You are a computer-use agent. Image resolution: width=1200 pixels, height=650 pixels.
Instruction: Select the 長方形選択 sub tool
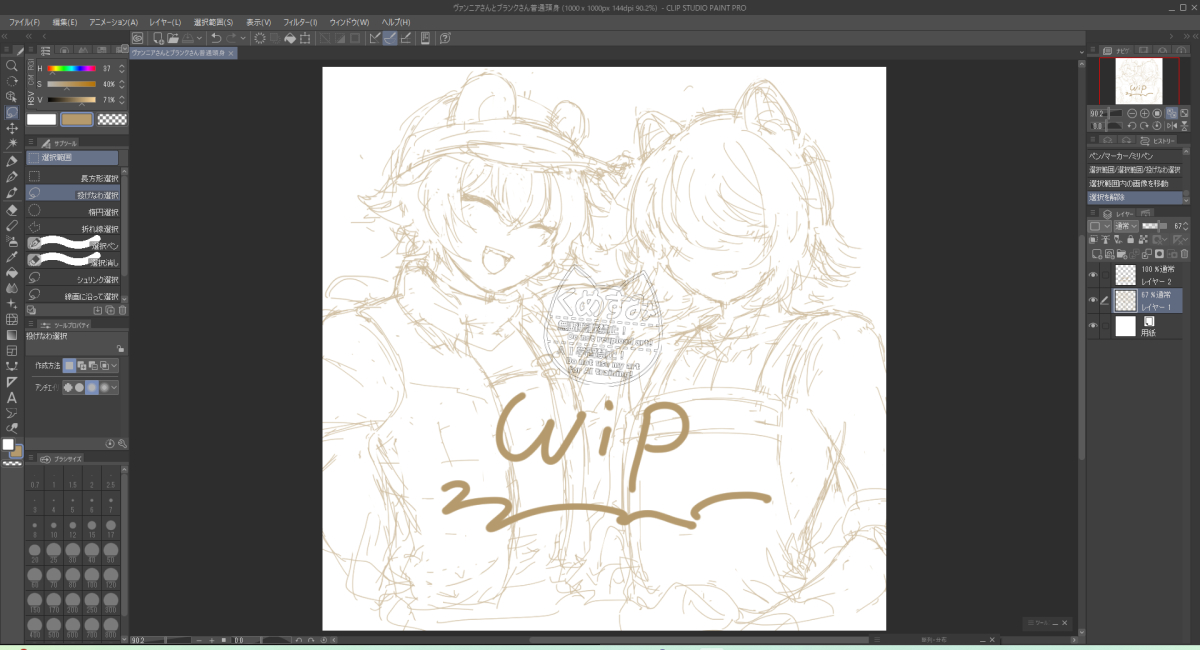coord(72,178)
